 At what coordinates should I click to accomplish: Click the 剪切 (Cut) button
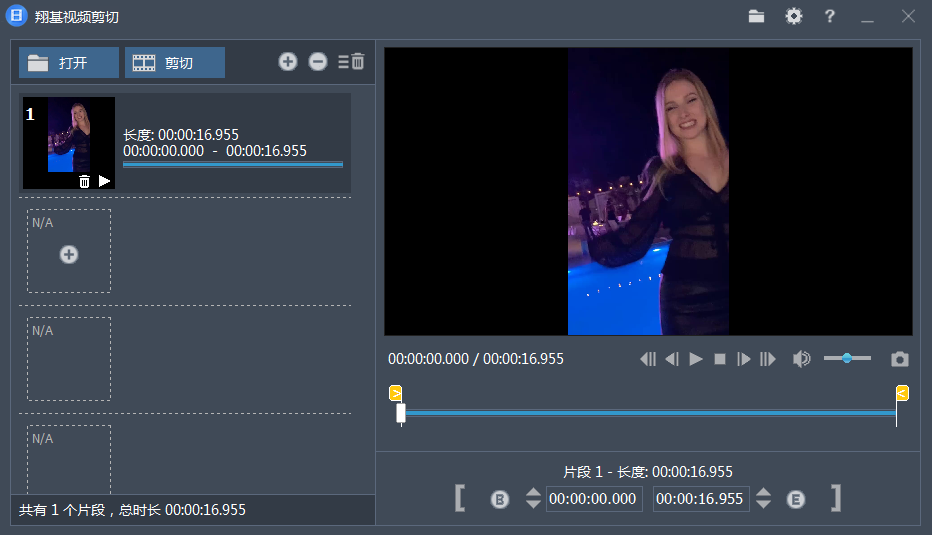click(x=174, y=63)
